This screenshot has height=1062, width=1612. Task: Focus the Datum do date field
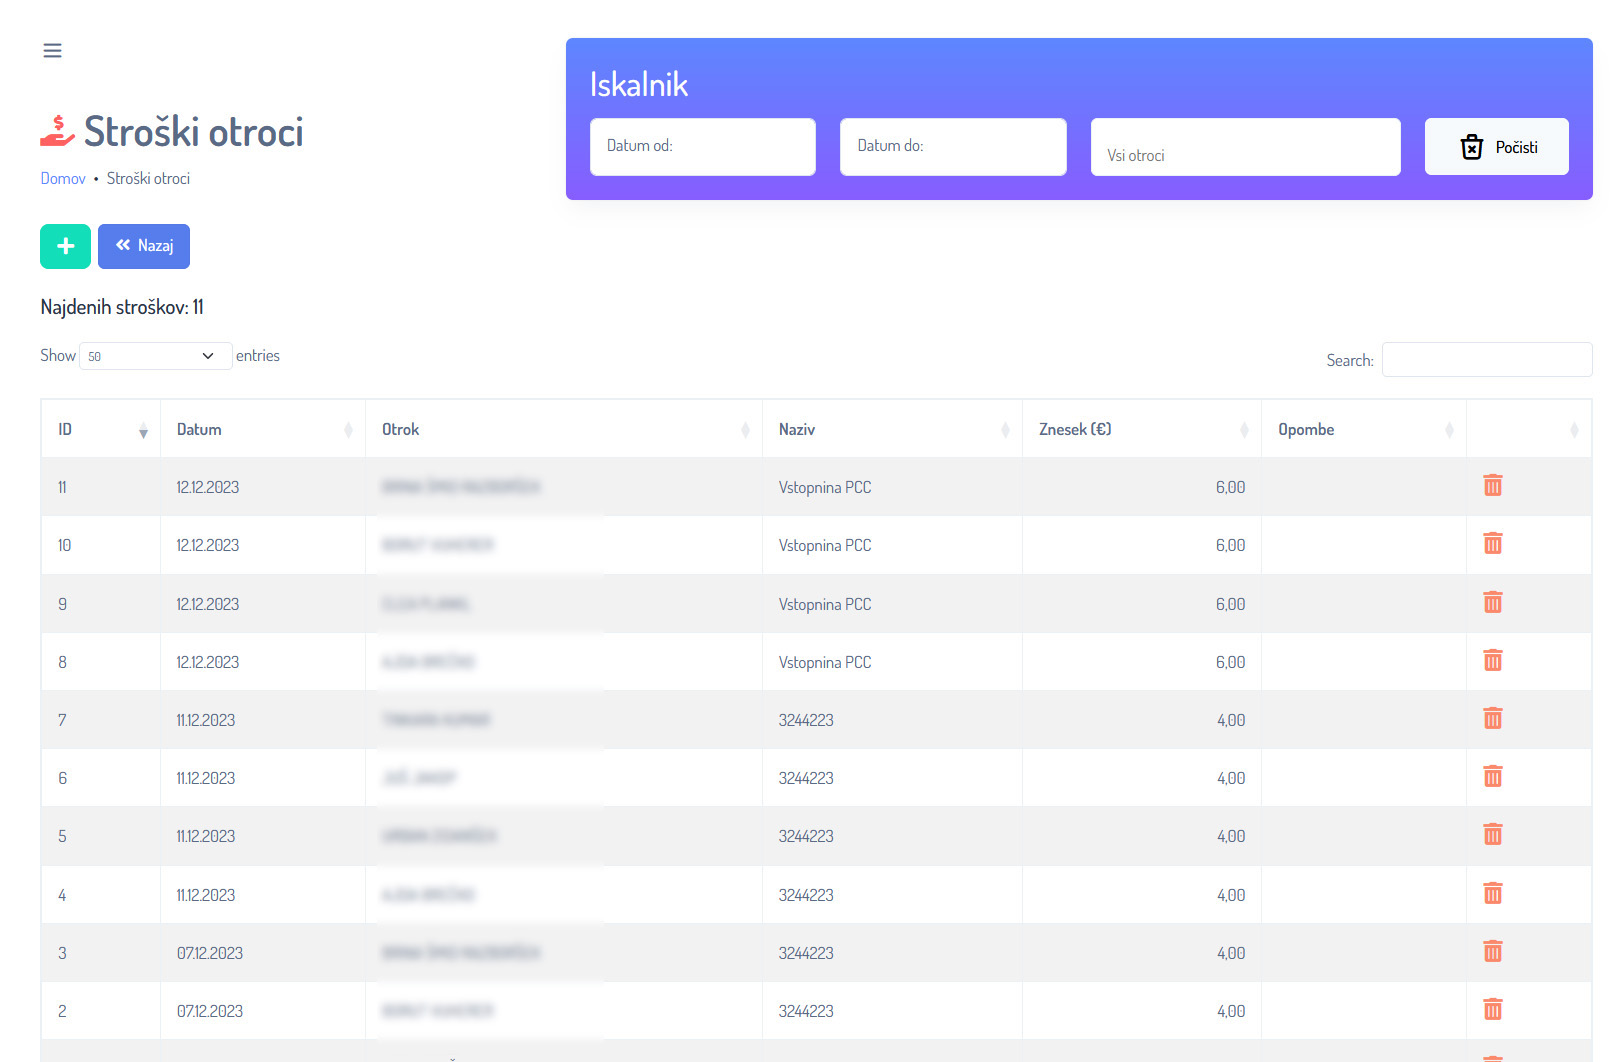(x=952, y=147)
